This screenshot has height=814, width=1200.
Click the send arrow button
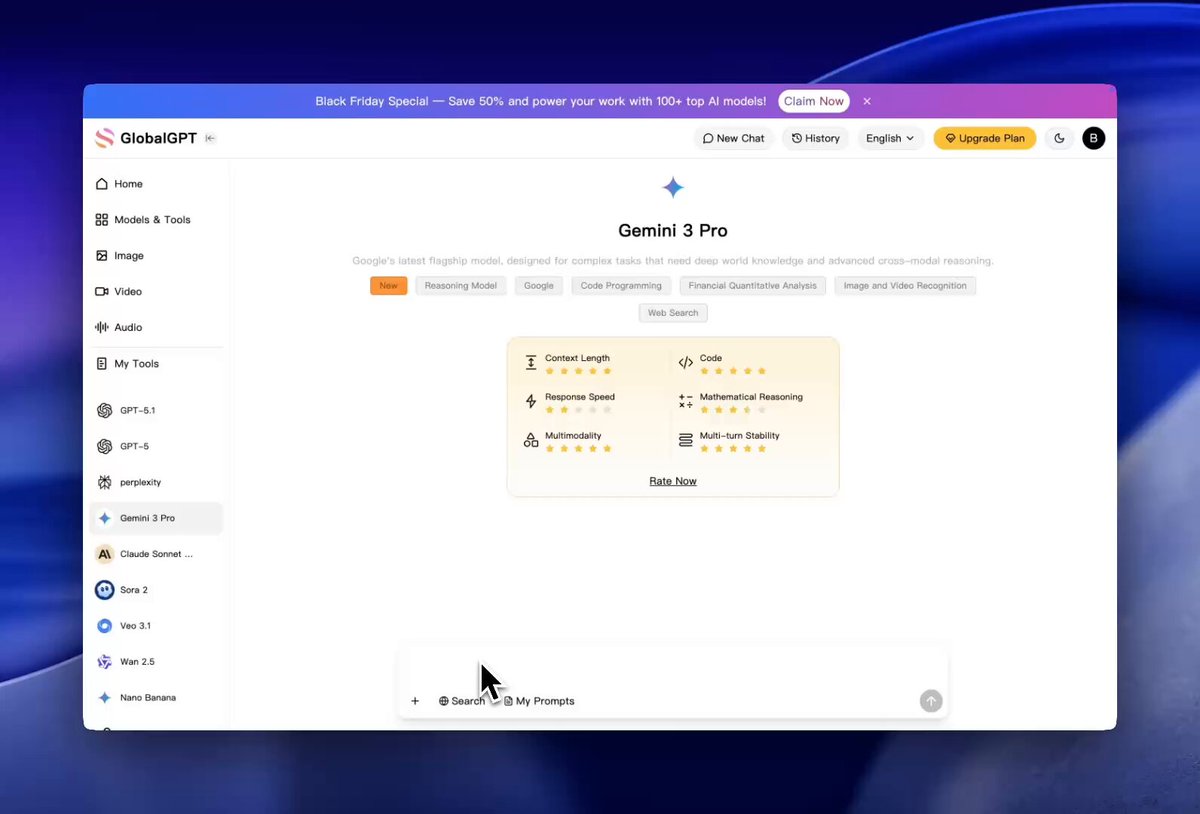click(x=931, y=701)
